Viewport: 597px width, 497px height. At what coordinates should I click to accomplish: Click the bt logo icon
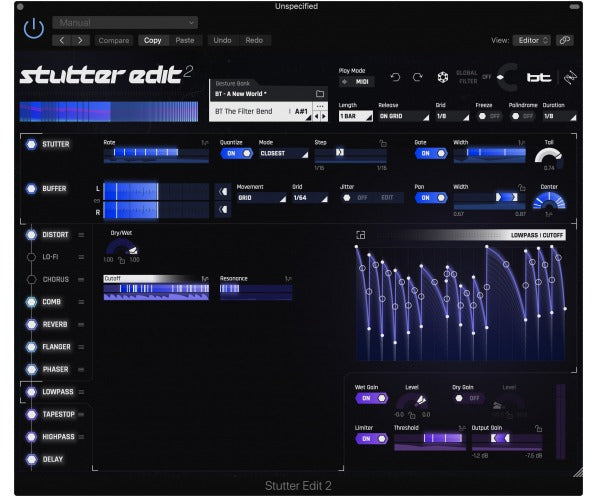tap(539, 78)
